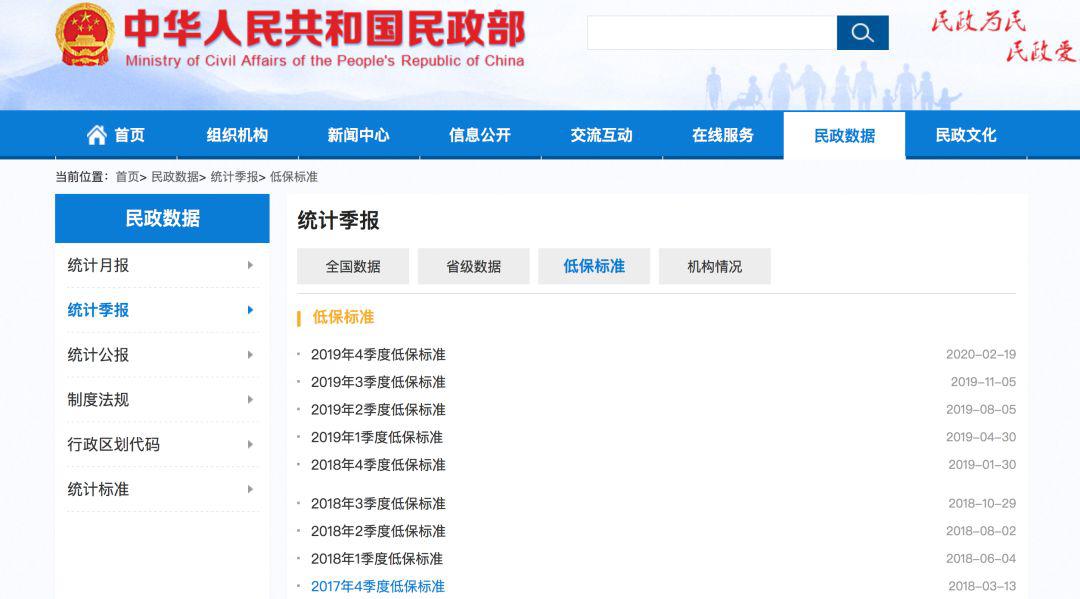Click the magnifier search button
The image size is (1080, 599).
(862, 32)
